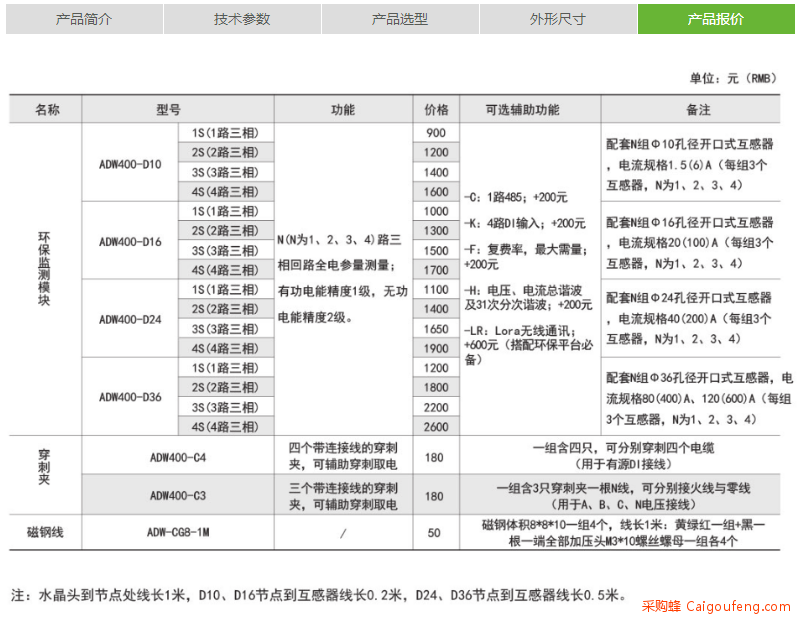Open the 外形尺寸 tab
799x632 pixels.
pyautogui.click(x=558, y=19)
